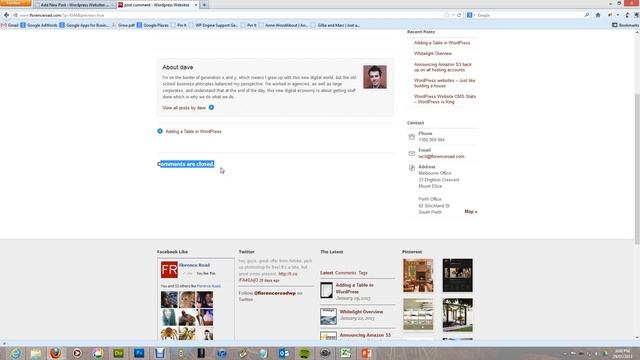The width and height of the screenshot is (640, 360).
Task: Click dave's author avatar photo
Action: 375,77
